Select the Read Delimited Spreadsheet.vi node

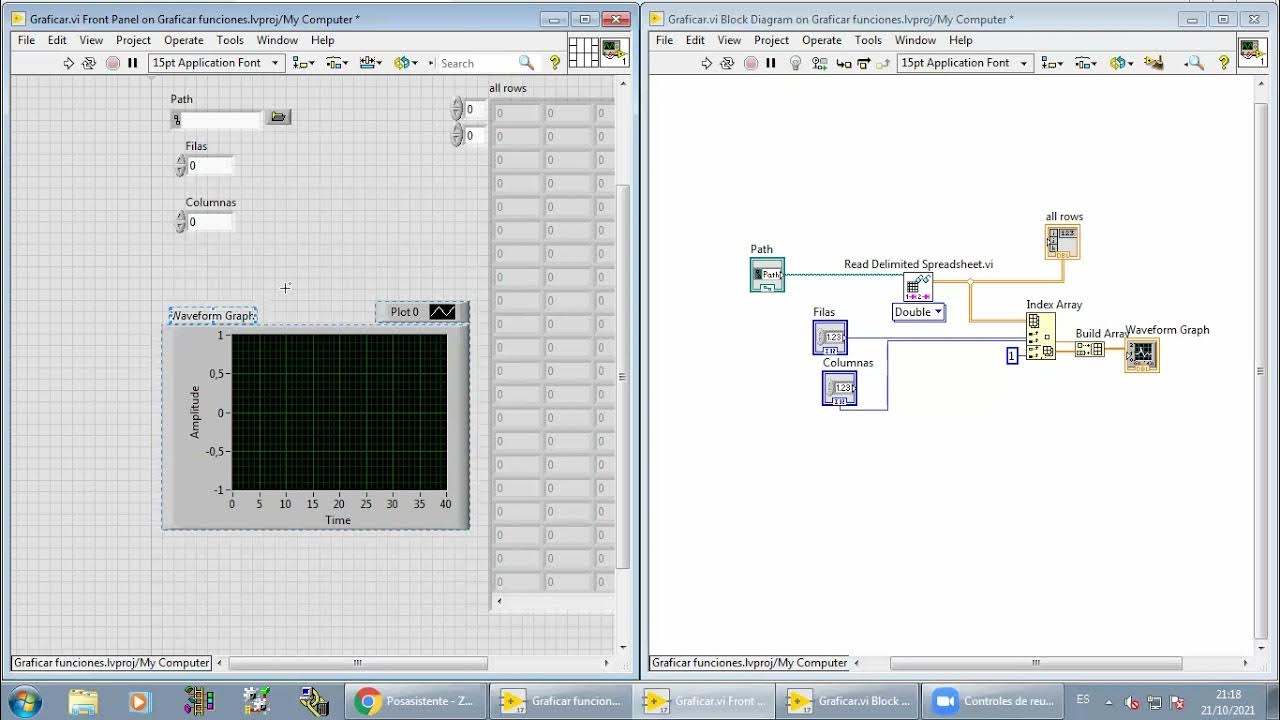pyautogui.click(x=918, y=287)
